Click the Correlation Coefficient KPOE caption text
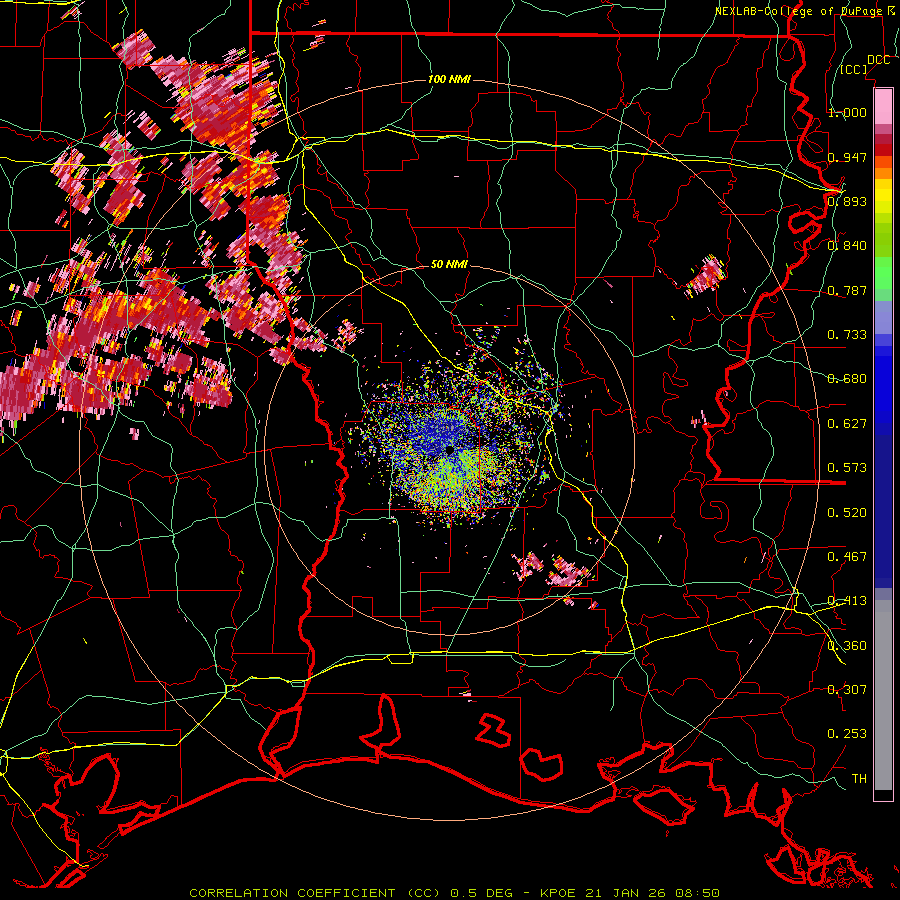 click(454, 893)
